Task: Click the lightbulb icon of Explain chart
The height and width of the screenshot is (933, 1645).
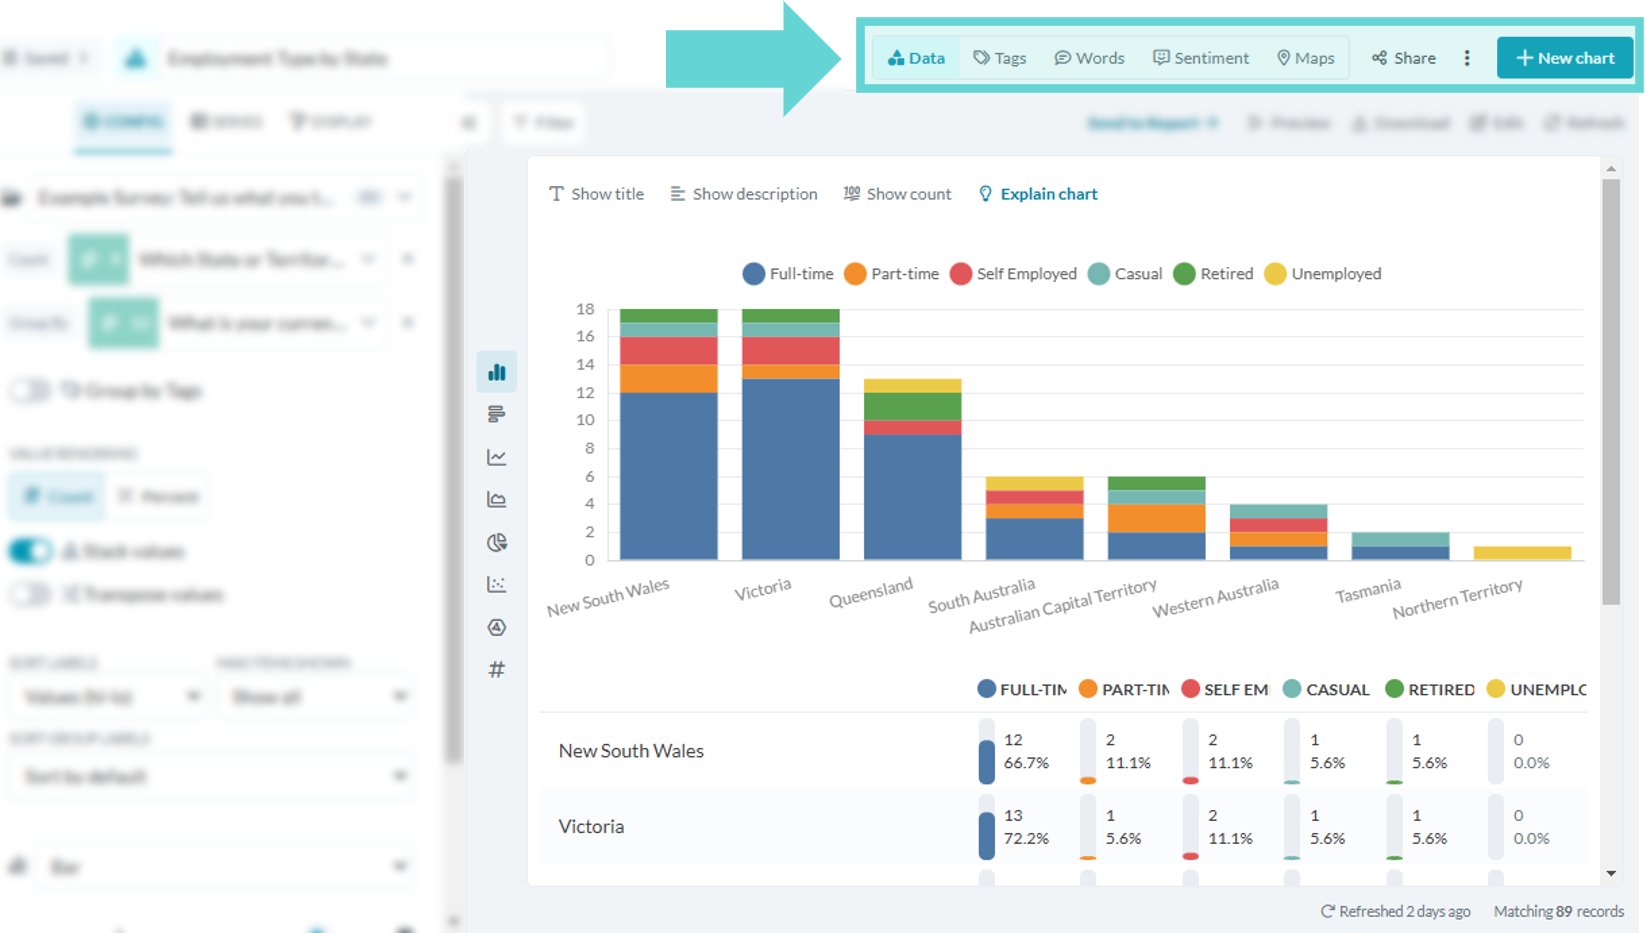Action: [985, 194]
